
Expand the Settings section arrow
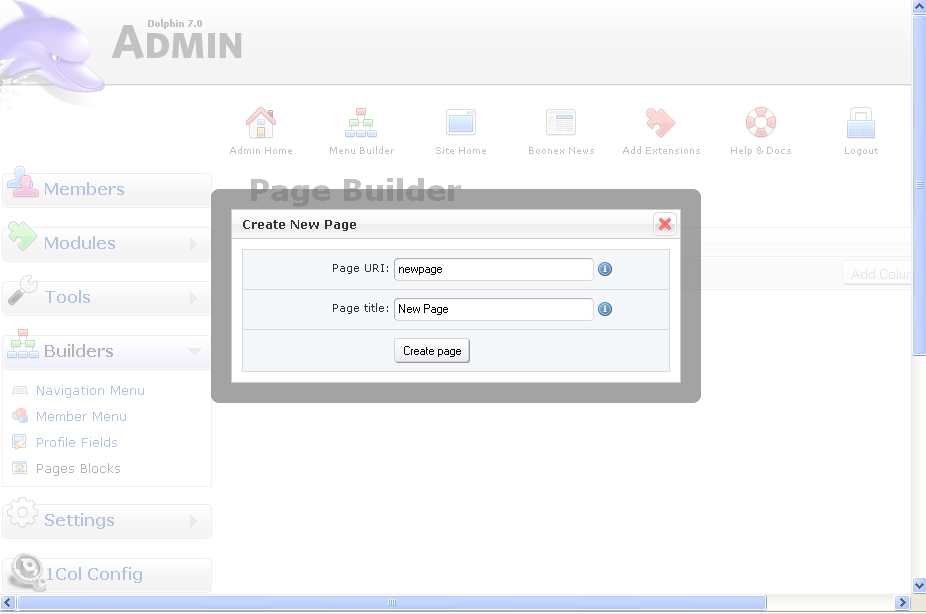194,521
